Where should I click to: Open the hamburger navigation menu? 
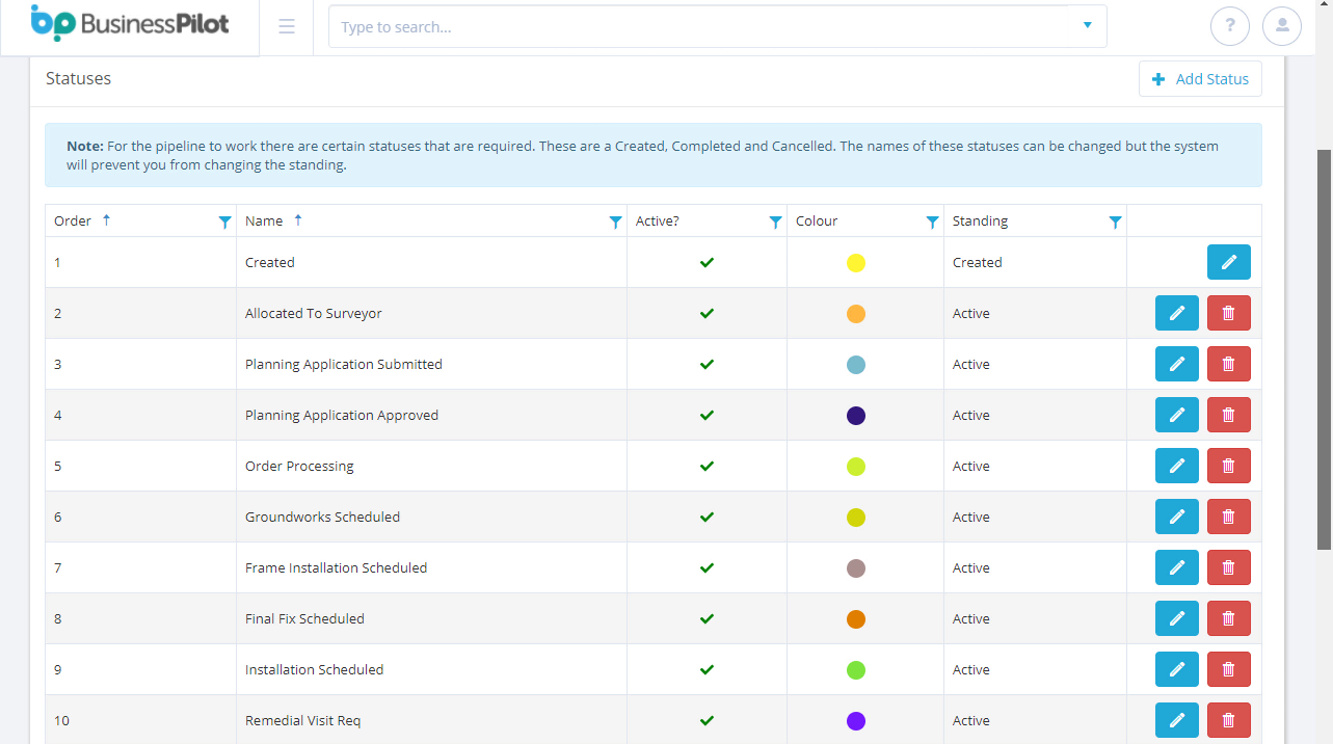click(286, 27)
